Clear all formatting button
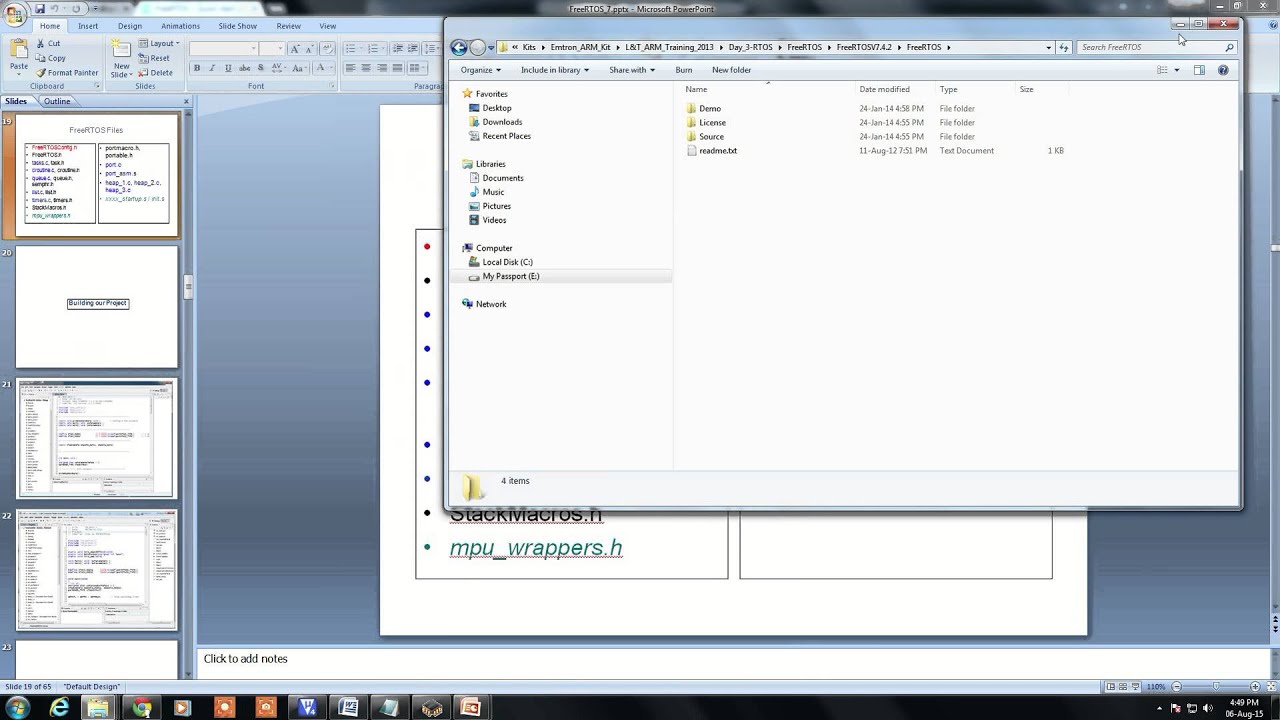Viewport: 1280px width, 720px height. (327, 49)
